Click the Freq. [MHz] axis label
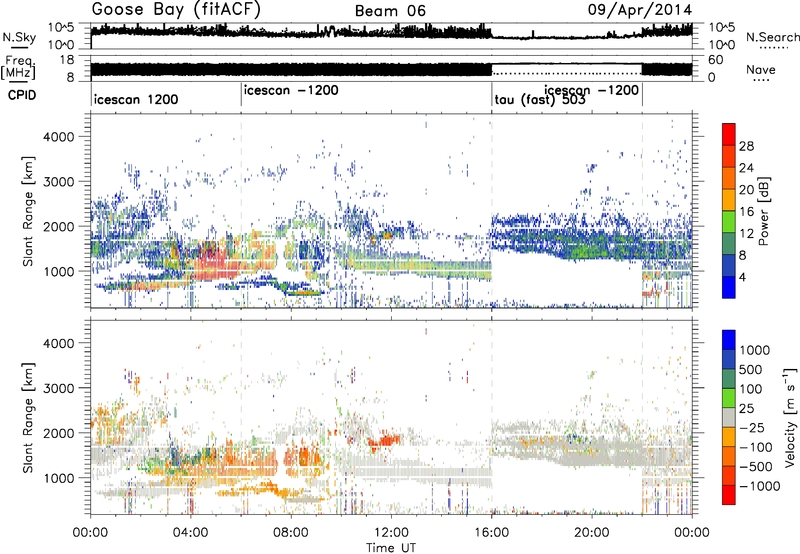Viewport: 800px width, 554px height. coord(19,67)
